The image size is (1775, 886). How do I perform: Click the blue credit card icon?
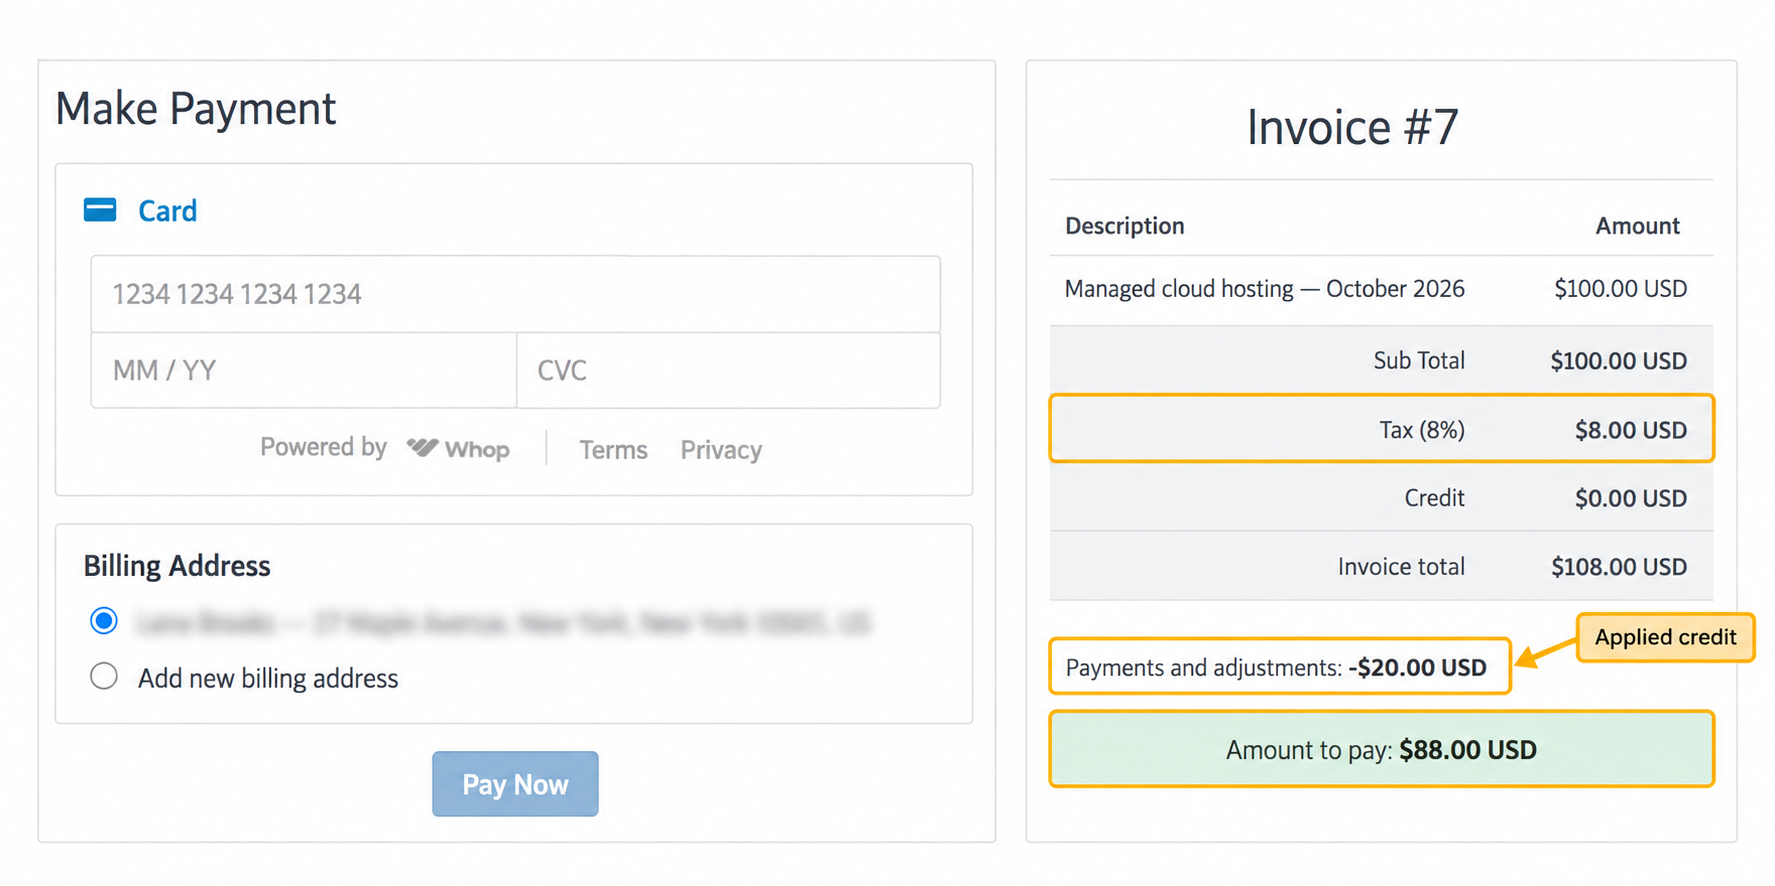[x=100, y=210]
